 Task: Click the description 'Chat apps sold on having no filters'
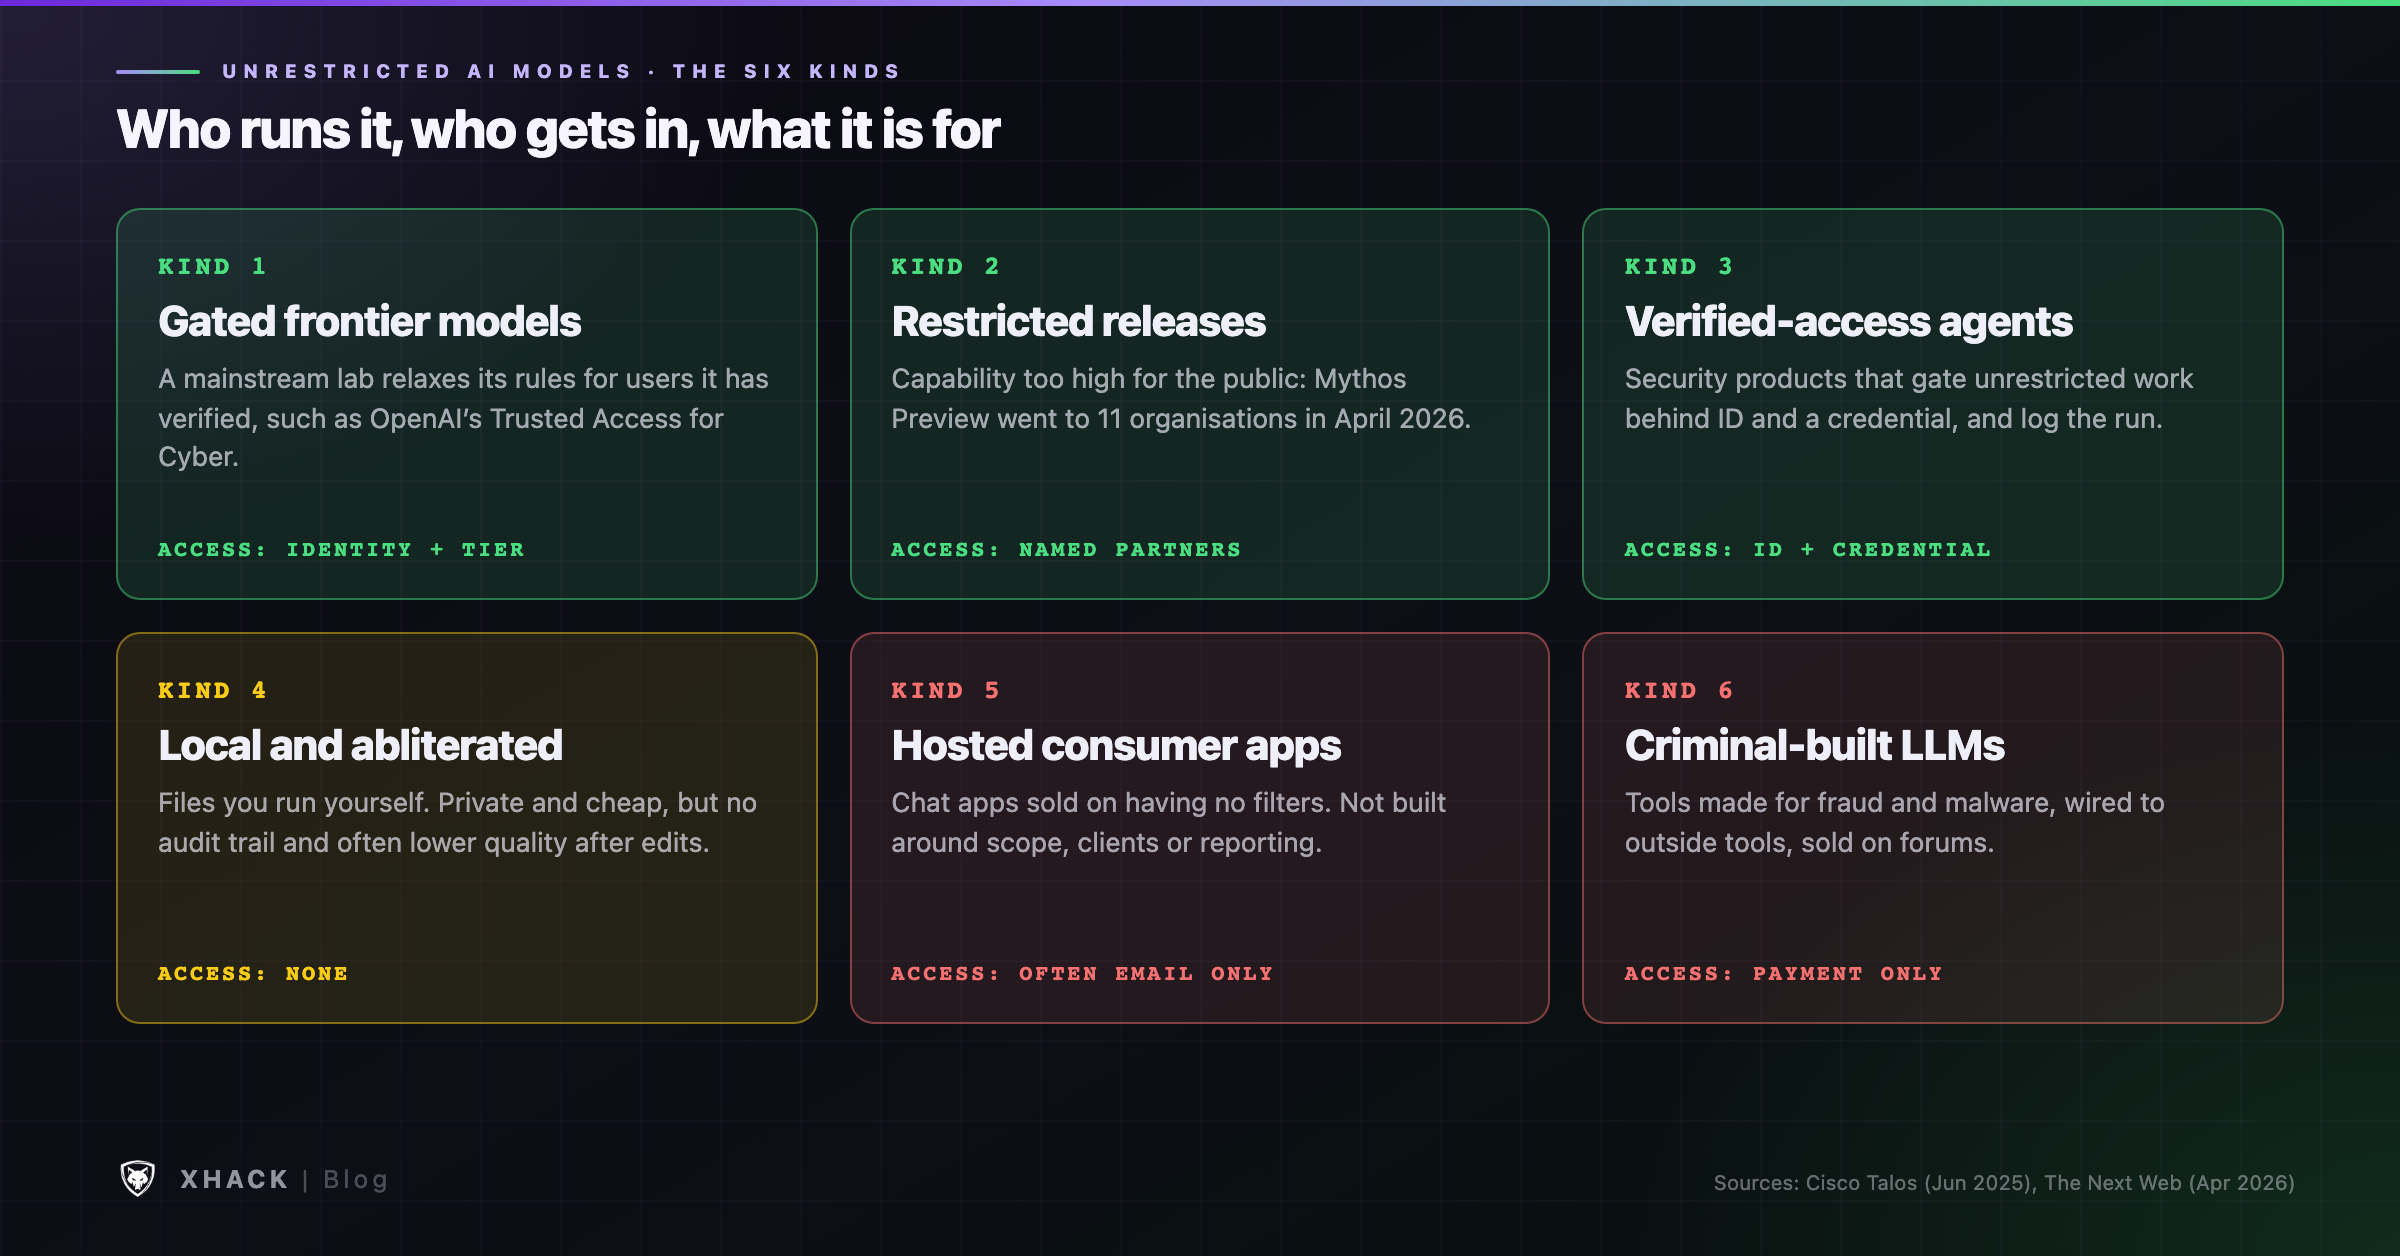pos(1168,823)
